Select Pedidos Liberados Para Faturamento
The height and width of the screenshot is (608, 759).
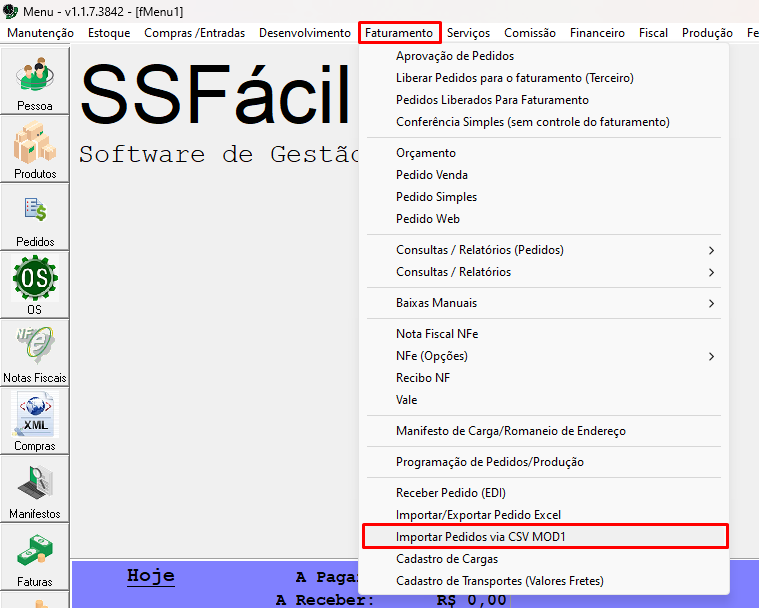[x=544, y=100]
